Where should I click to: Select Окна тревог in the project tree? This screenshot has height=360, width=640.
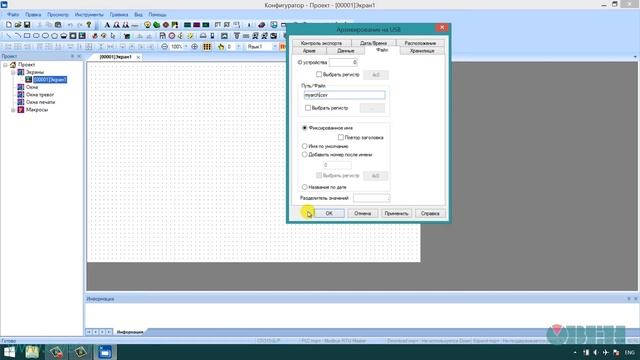40,95
